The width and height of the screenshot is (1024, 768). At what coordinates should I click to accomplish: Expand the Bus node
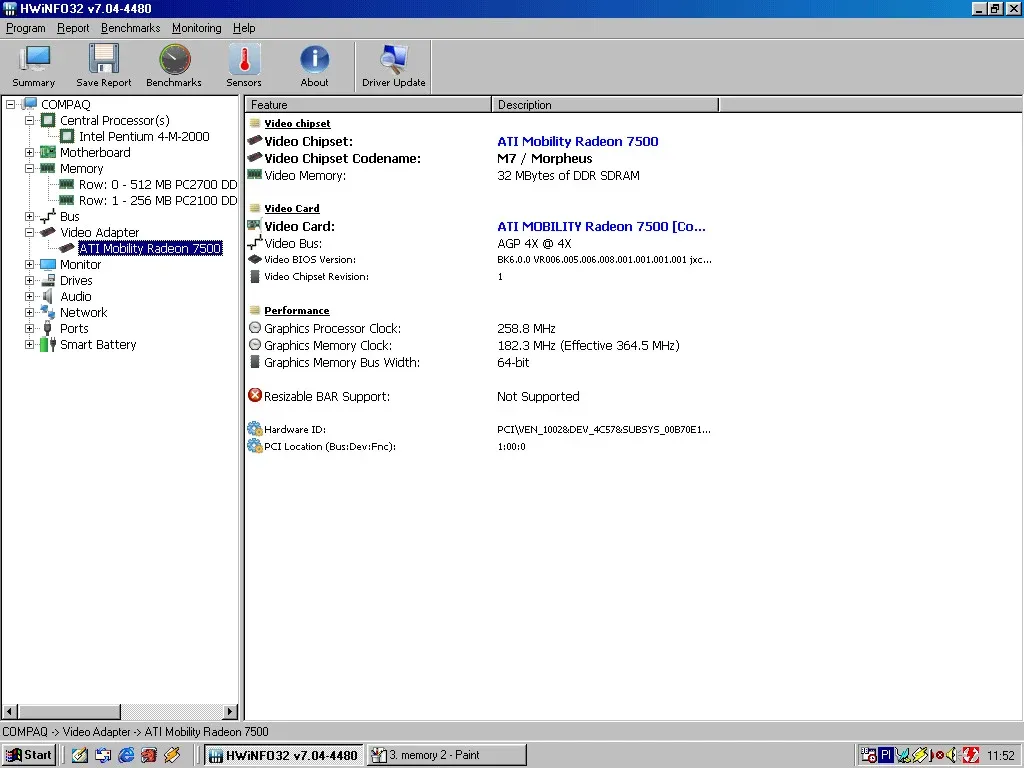29,216
